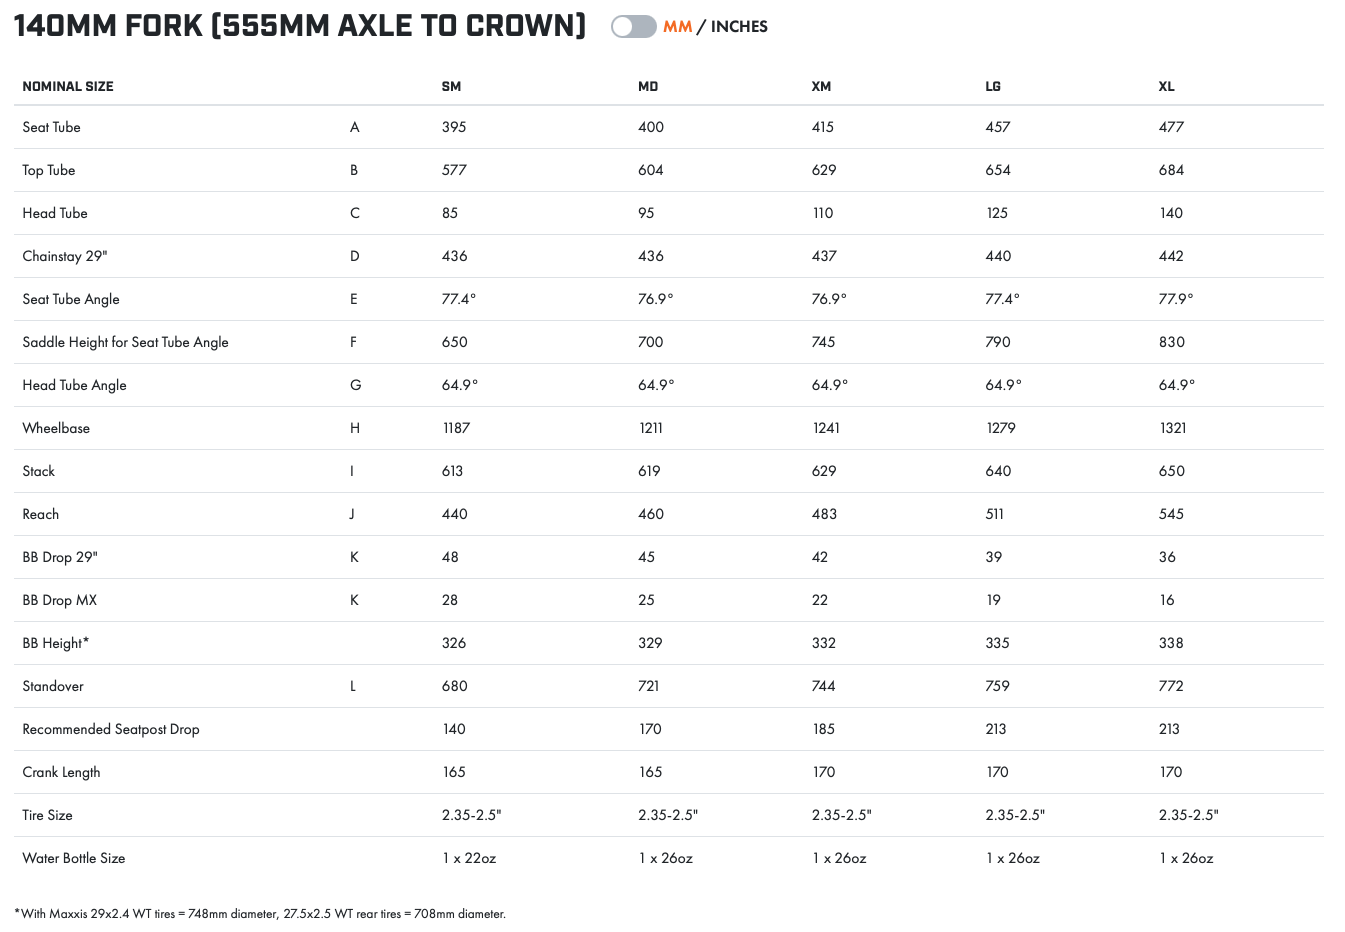This screenshot has width=1345, height=932.
Task: Click the INCHES unit label
Action: tap(739, 27)
